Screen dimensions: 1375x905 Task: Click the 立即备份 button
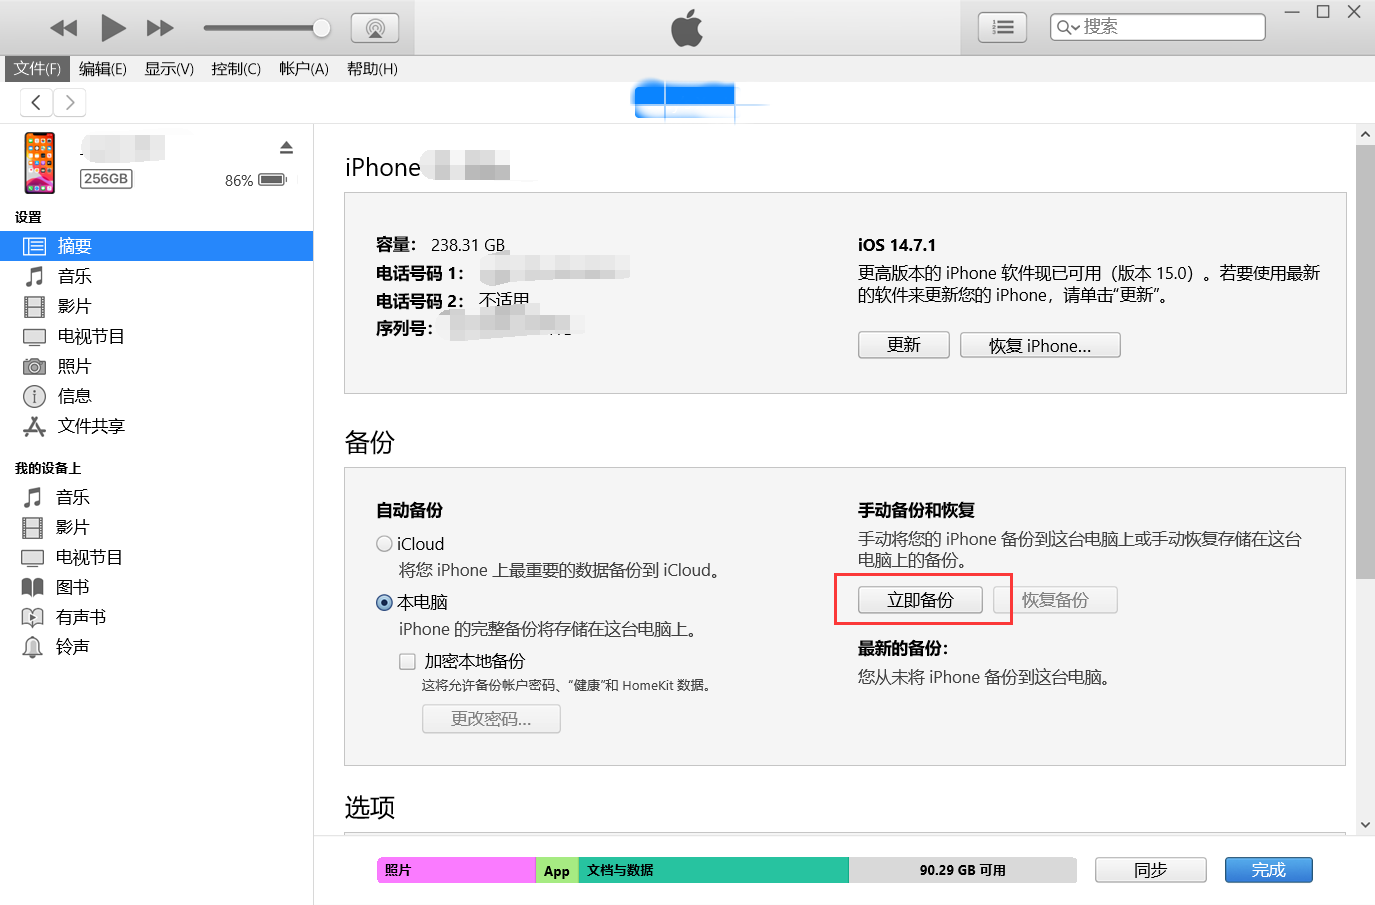point(920,600)
